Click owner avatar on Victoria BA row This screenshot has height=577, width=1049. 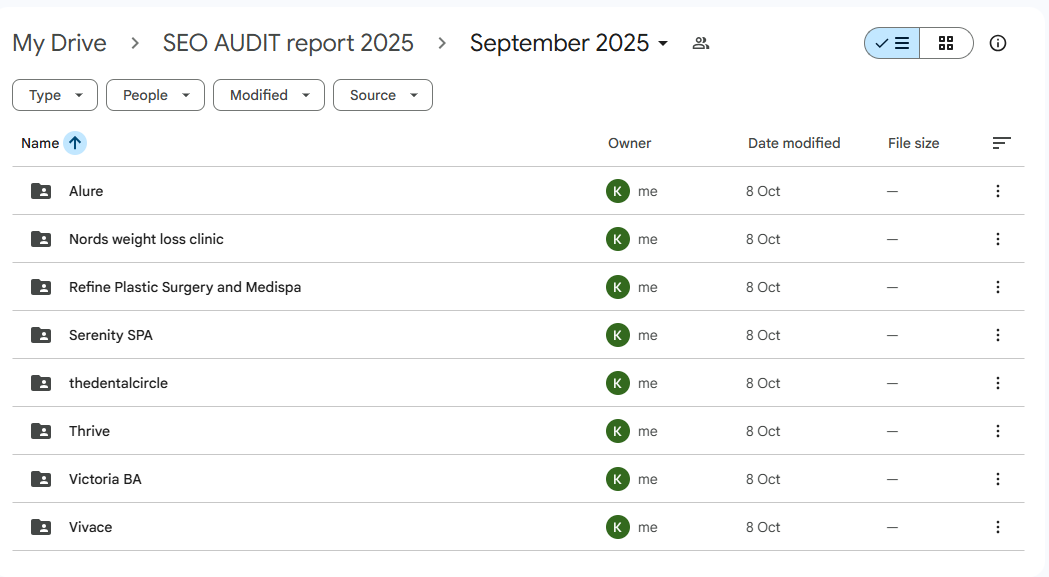pos(618,479)
